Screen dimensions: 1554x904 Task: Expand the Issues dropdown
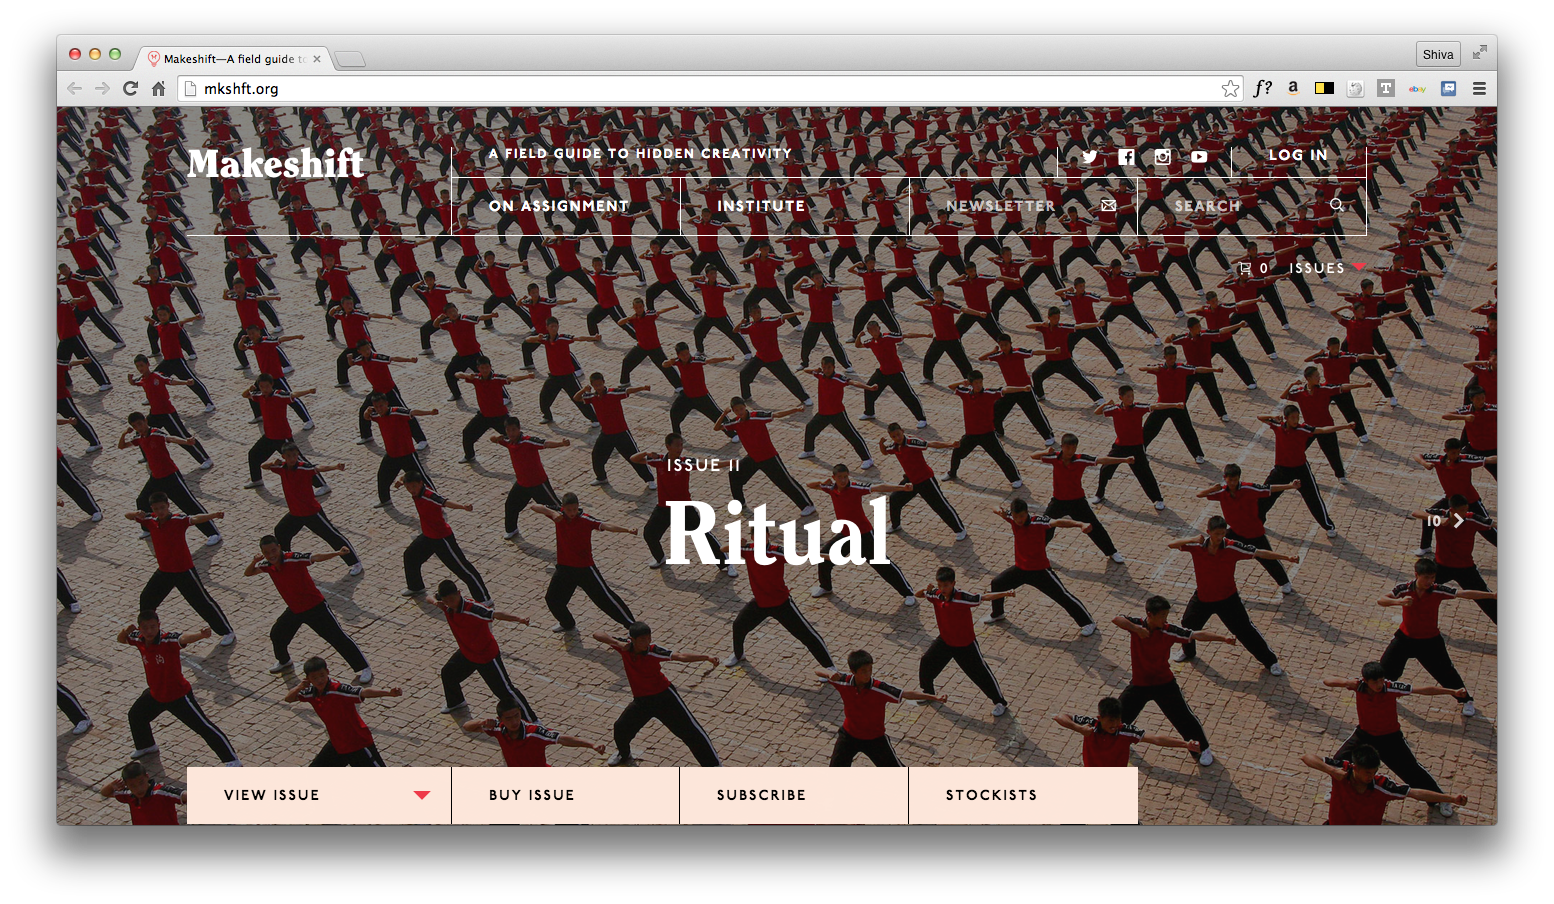click(1327, 268)
